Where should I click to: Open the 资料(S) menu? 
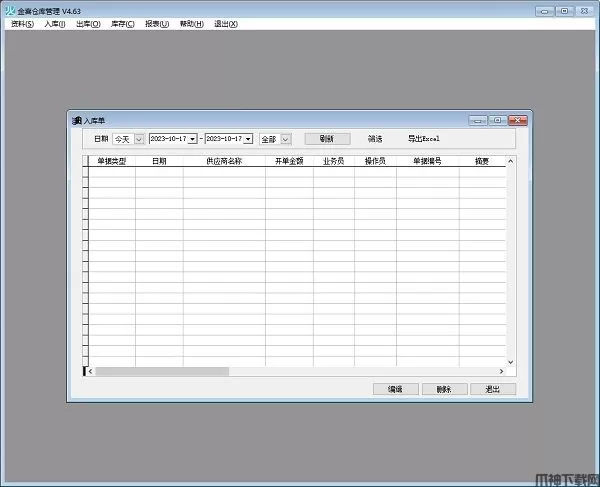(22, 24)
